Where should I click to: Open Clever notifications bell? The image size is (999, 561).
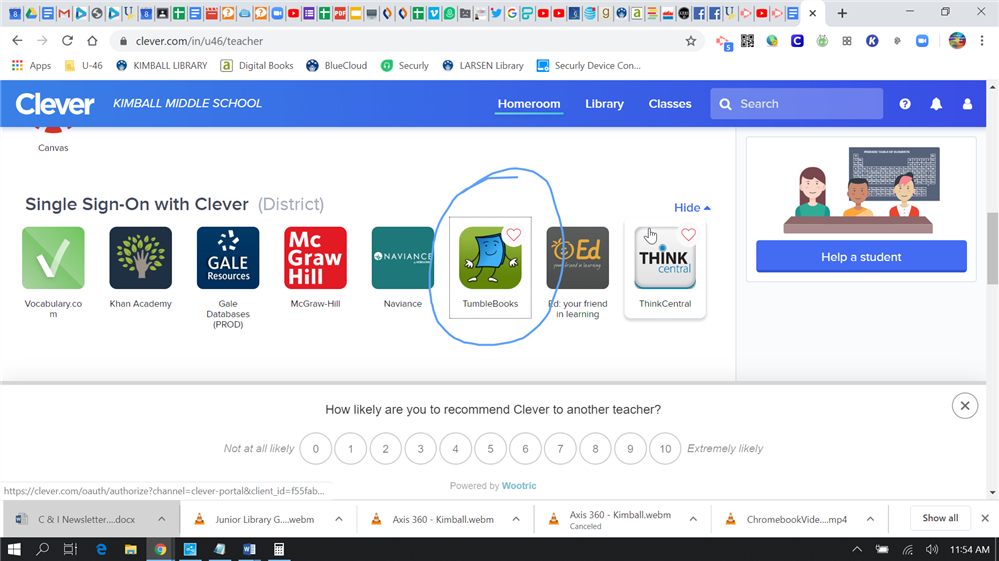click(936, 104)
